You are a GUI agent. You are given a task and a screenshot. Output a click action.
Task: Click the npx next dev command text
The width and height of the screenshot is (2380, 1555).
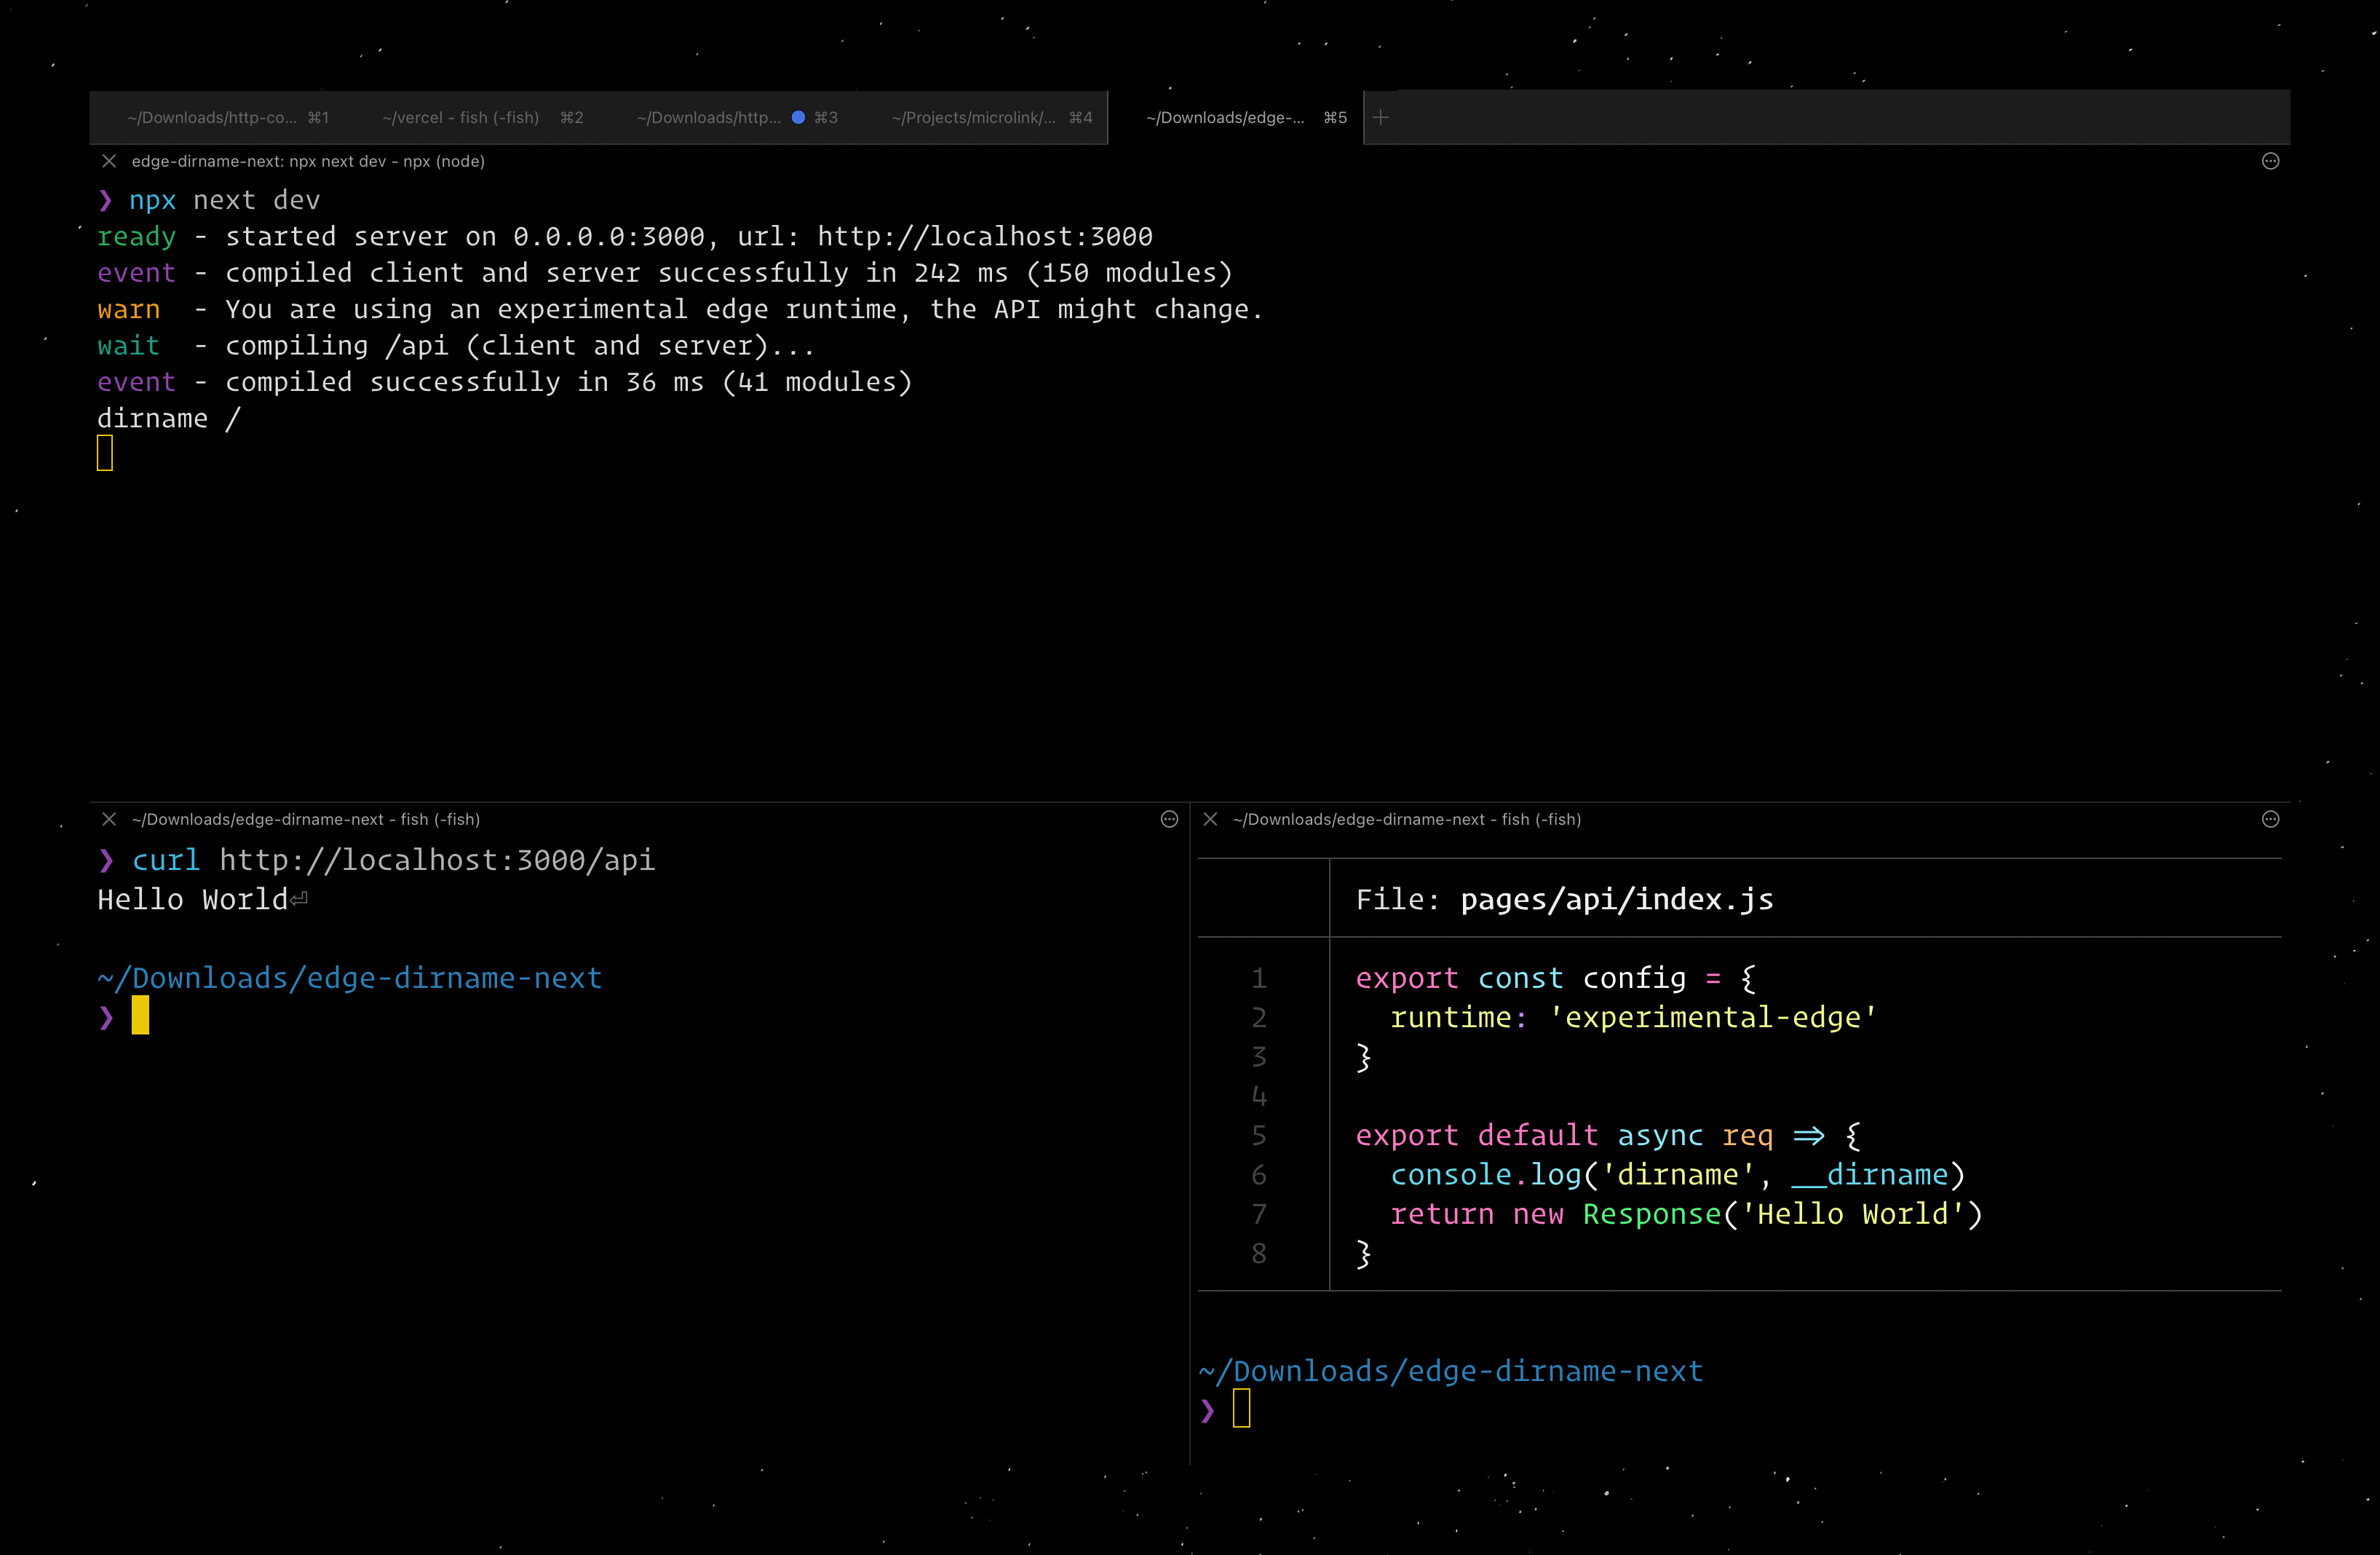224,199
